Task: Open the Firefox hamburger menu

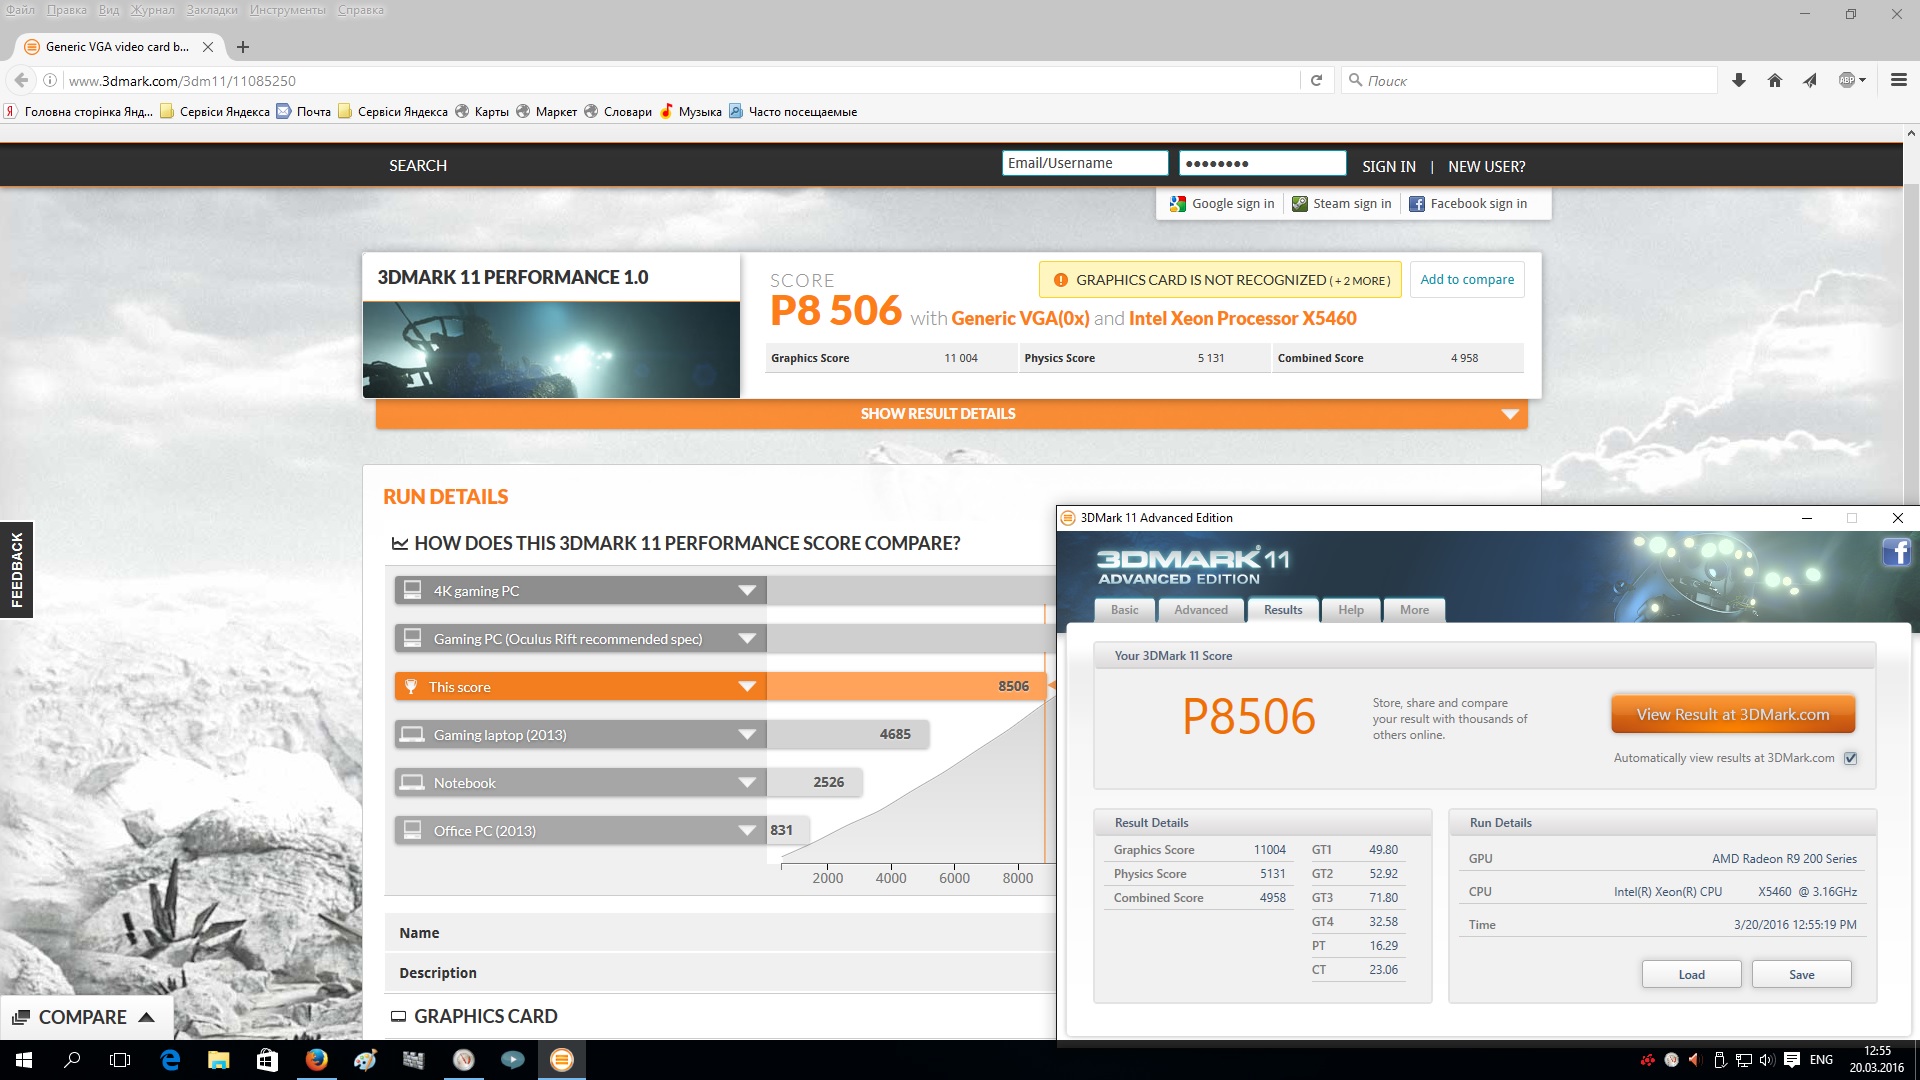Action: pos(1898,80)
